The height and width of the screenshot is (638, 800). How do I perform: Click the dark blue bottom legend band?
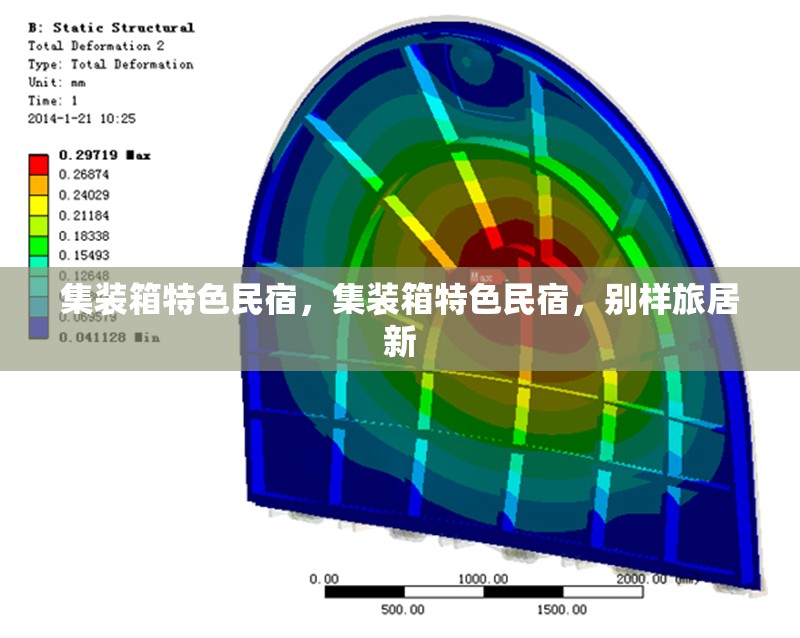(x=38, y=327)
